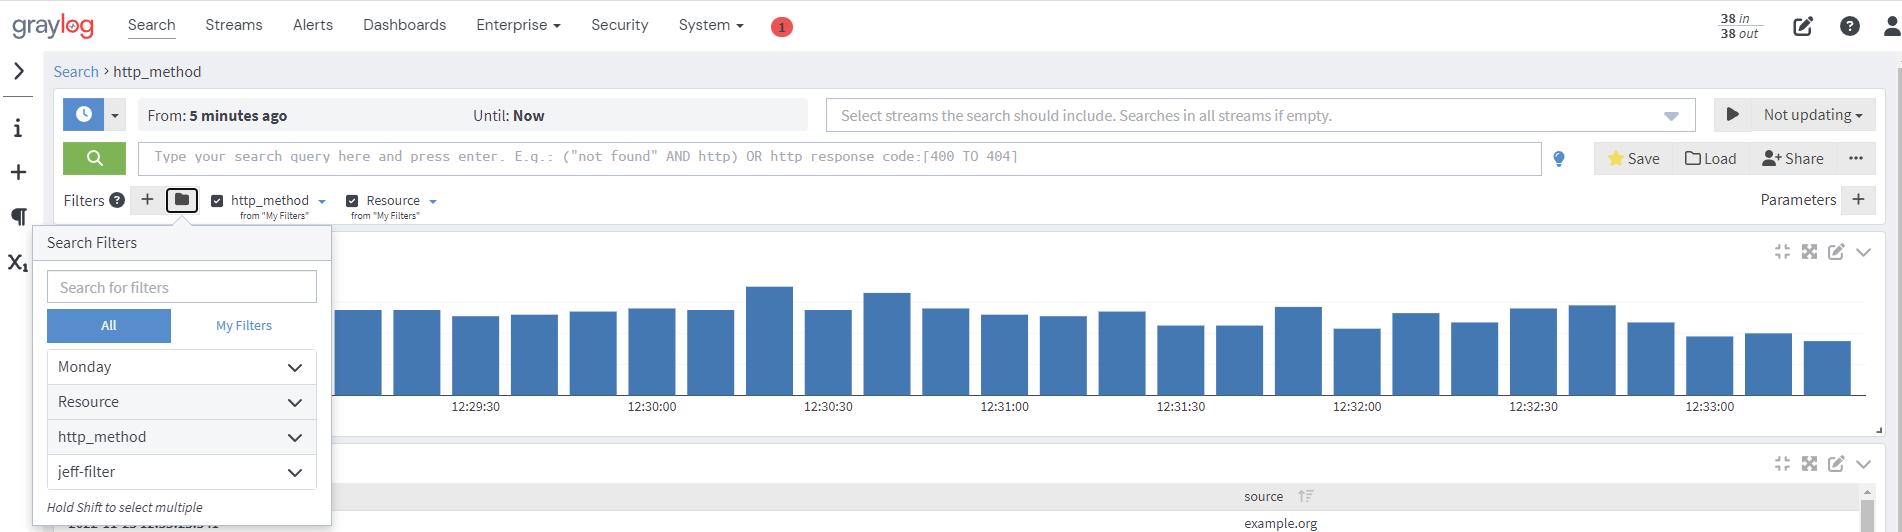The image size is (1902, 532).
Task: Toggle the saved filters folder button
Action: click(182, 200)
